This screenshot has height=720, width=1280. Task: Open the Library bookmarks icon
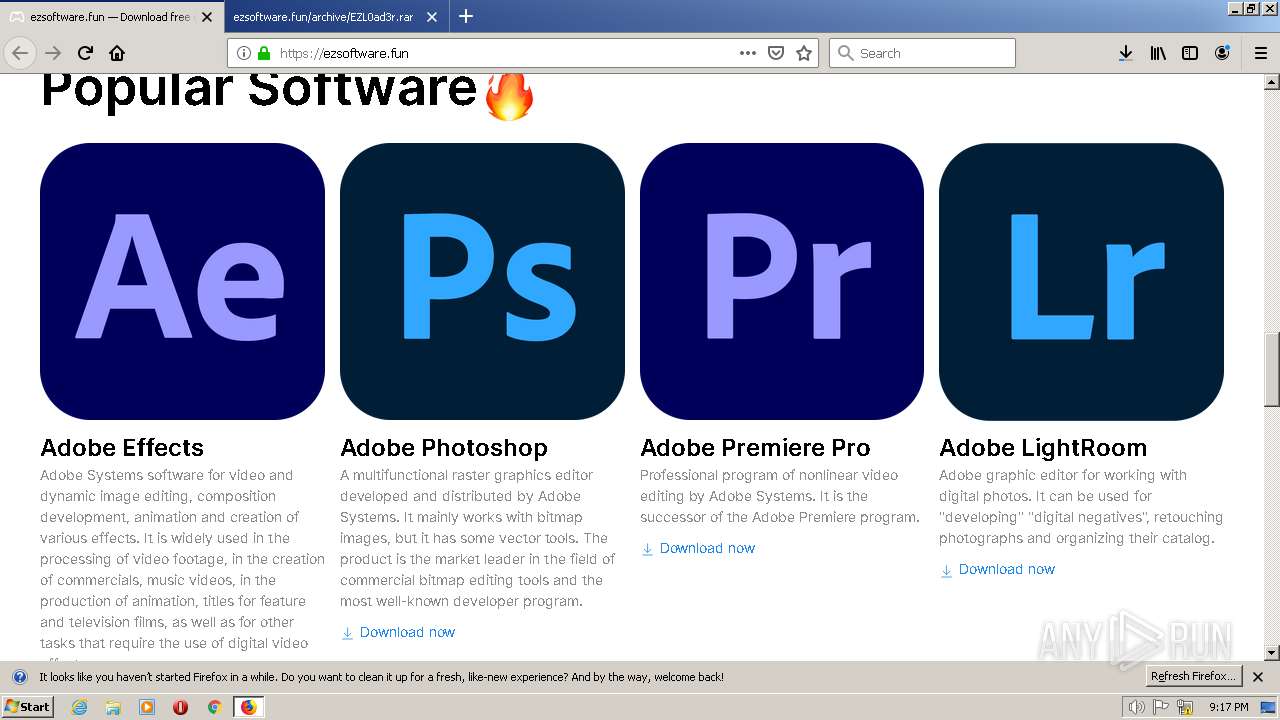[1158, 53]
